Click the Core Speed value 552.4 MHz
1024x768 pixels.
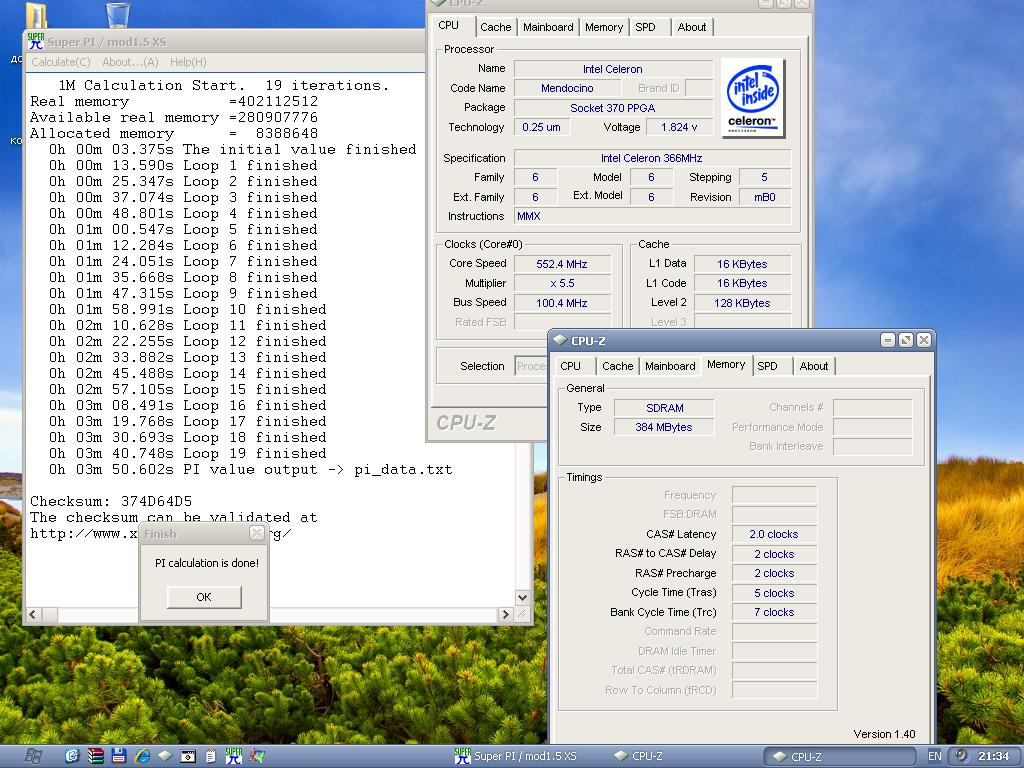562,264
